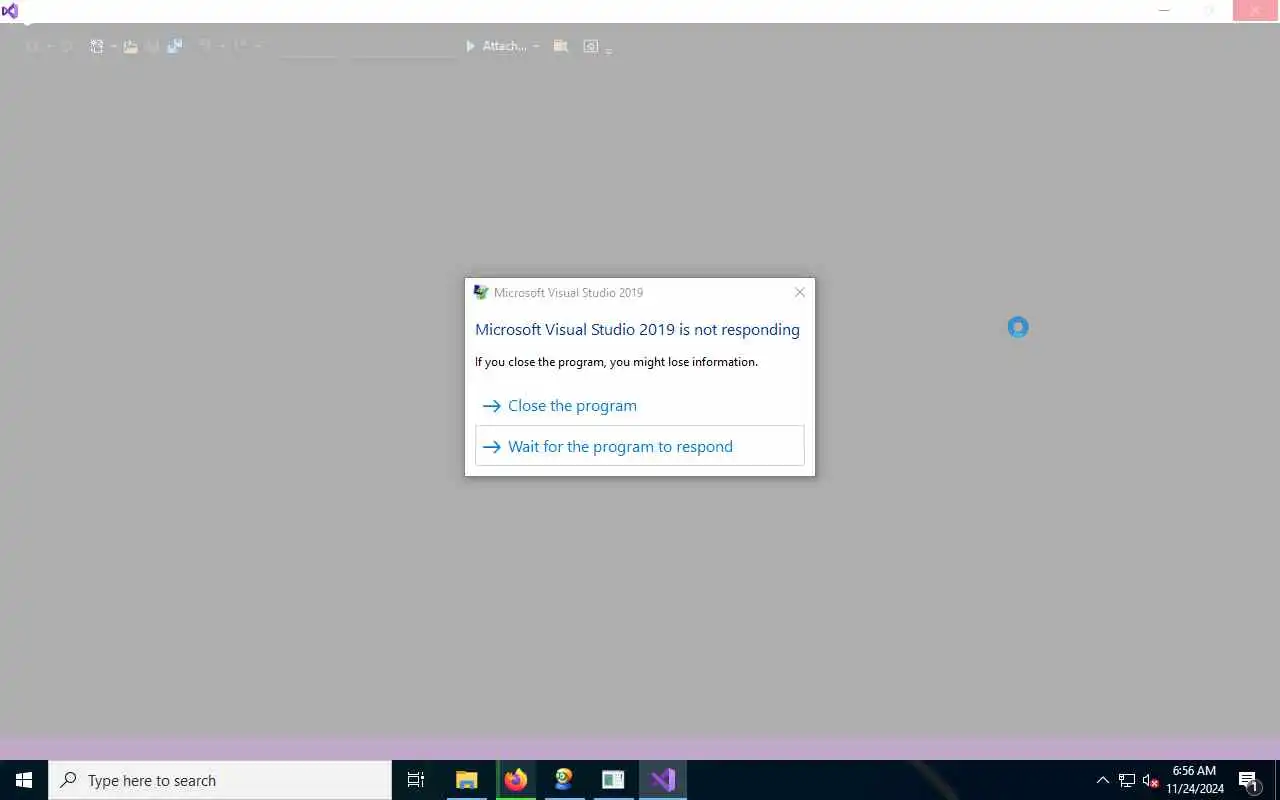Image resolution: width=1280 pixels, height=800 pixels.
Task: Open File Explorer from the taskbar
Action: [x=466, y=780]
